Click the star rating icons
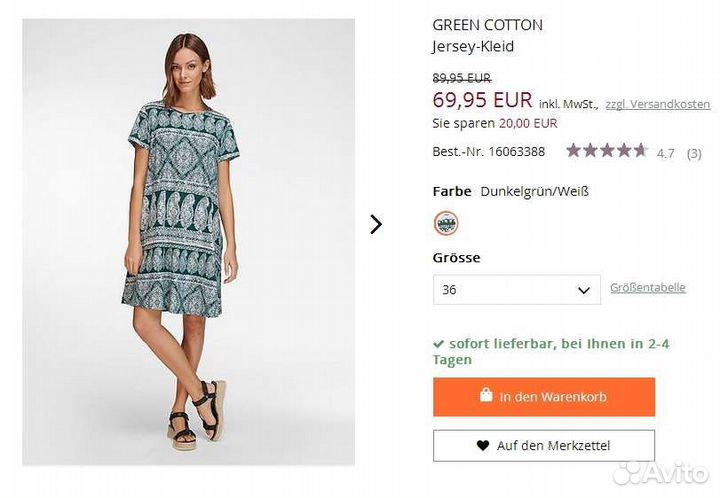This screenshot has width=720, height=498. click(x=607, y=151)
